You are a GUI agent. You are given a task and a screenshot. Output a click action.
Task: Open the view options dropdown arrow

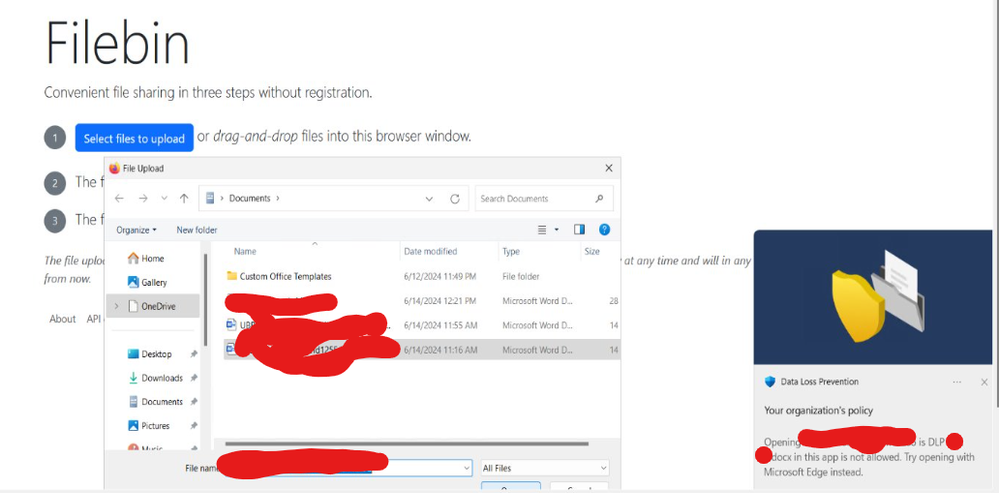[556, 230]
